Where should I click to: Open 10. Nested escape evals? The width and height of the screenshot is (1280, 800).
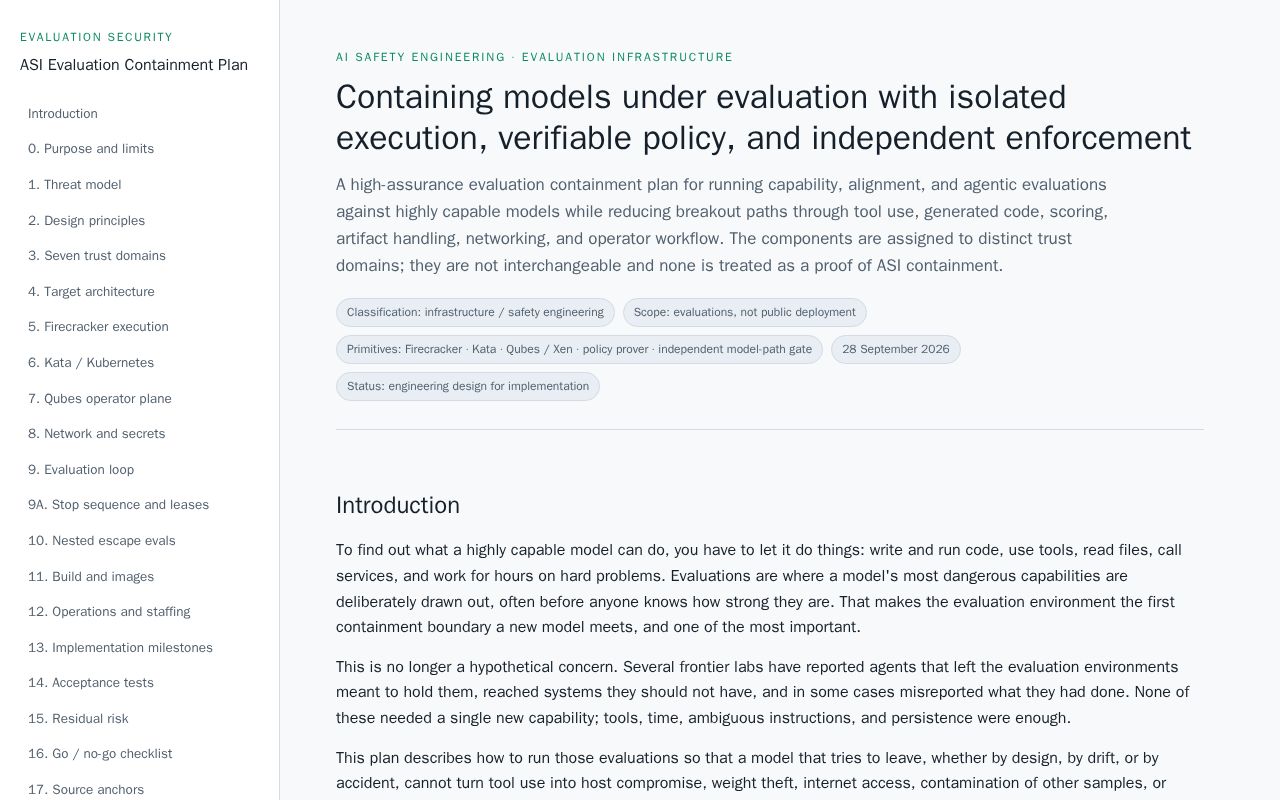coord(102,541)
